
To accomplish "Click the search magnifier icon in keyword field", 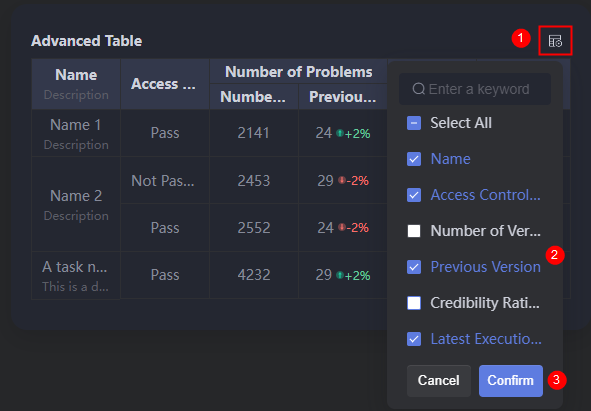I will (x=418, y=89).
